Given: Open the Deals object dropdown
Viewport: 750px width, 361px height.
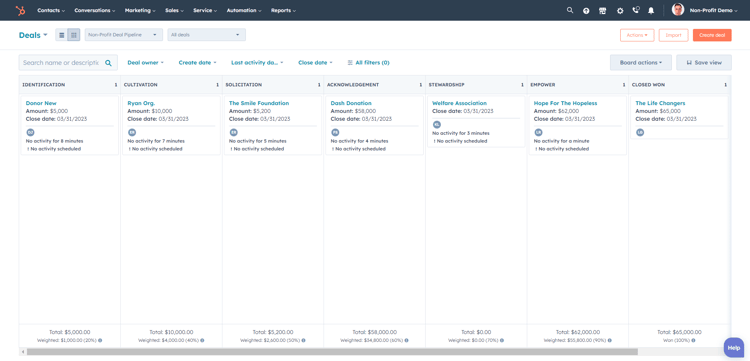Looking at the screenshot, I should [33, 35].
